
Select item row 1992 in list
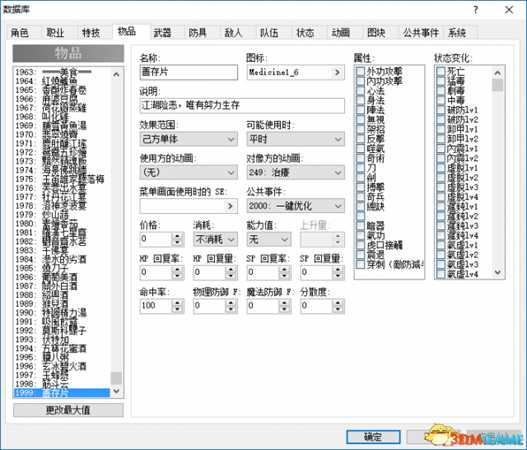point(62,330)
